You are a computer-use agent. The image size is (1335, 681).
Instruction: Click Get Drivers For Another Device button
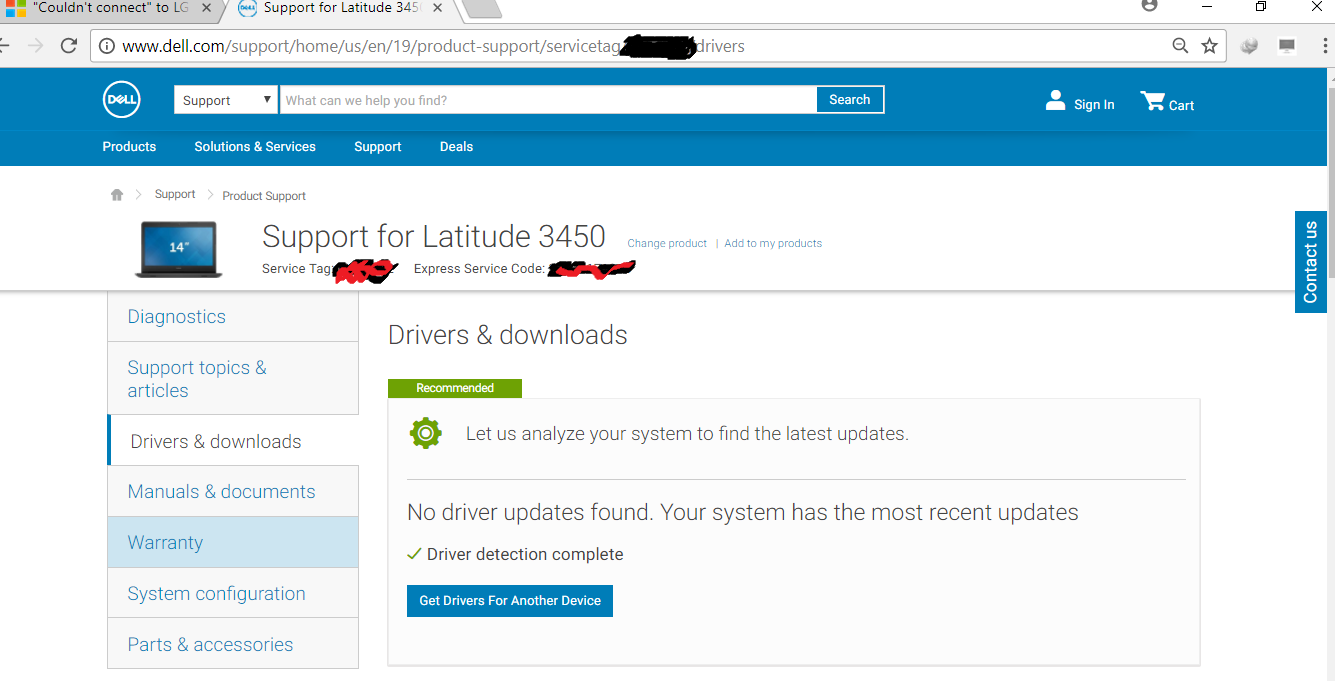[510, 600]
